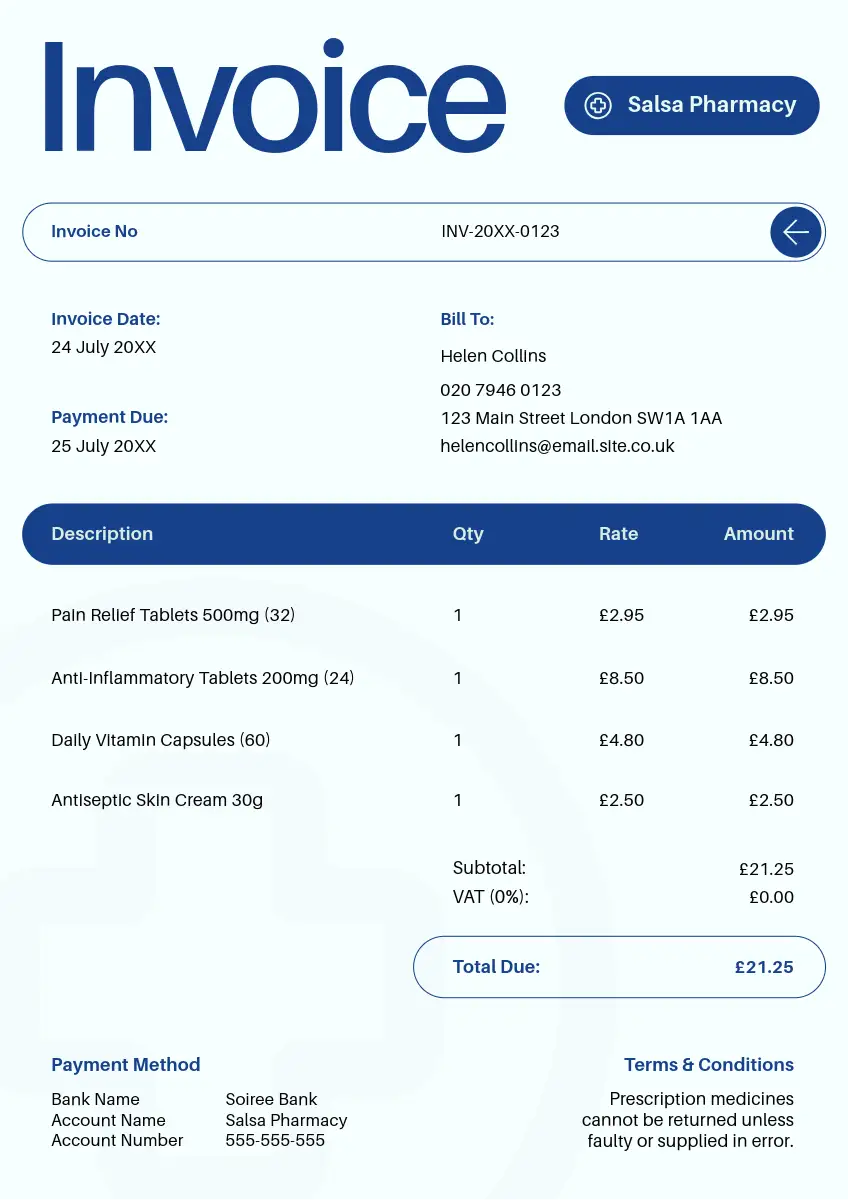This screenshot has width=848, height=1200.
Task: Select the invoice number INV-20XX-0123
Action: [x=500, y=231]
